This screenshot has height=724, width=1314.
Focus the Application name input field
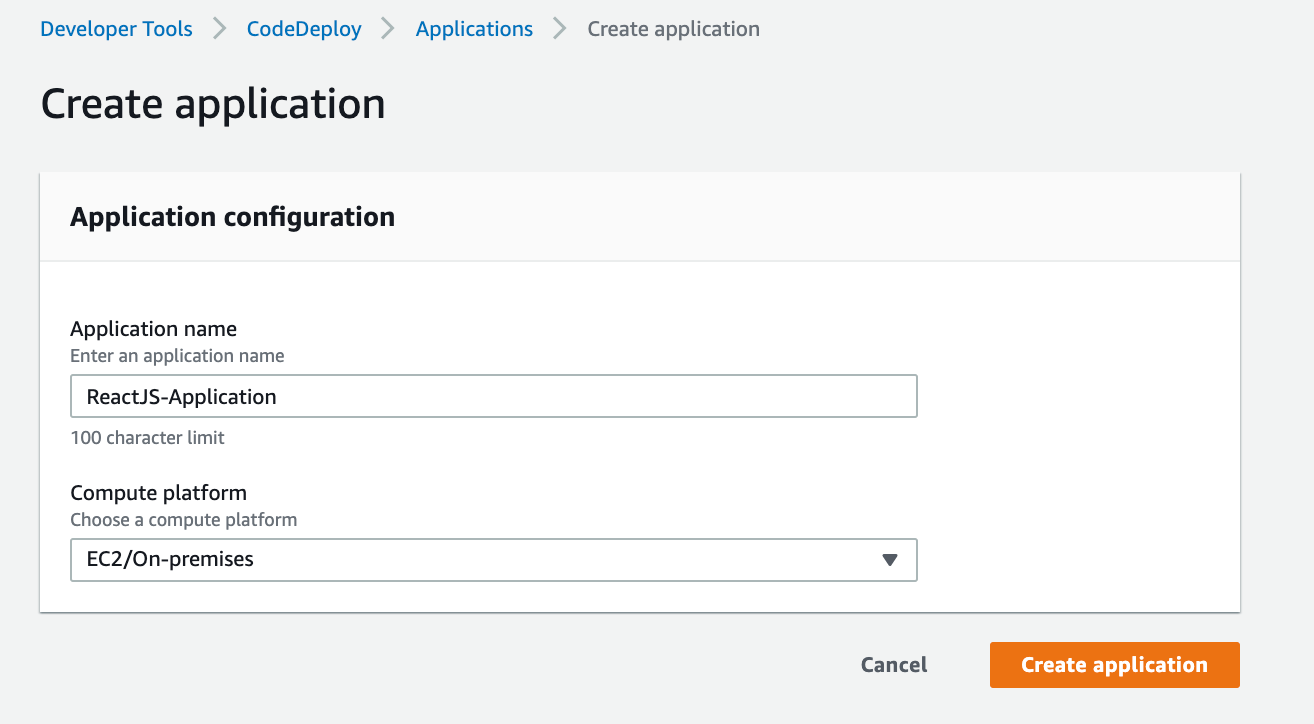493,397
